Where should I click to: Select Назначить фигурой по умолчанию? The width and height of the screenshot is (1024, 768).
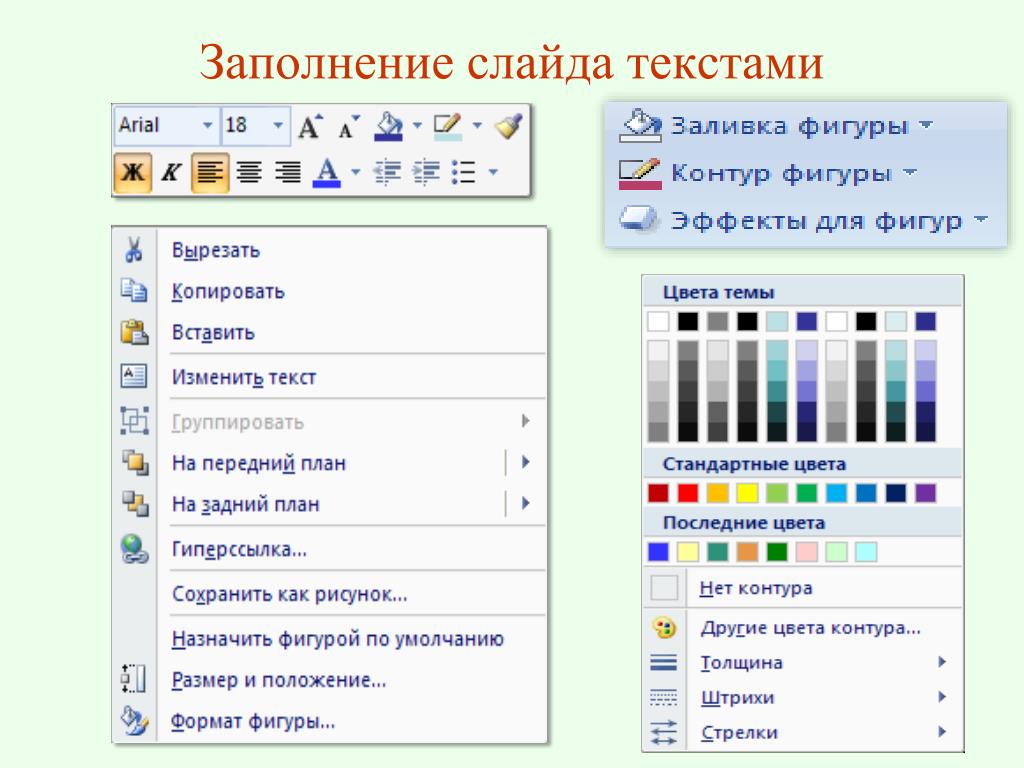[329, 639]
